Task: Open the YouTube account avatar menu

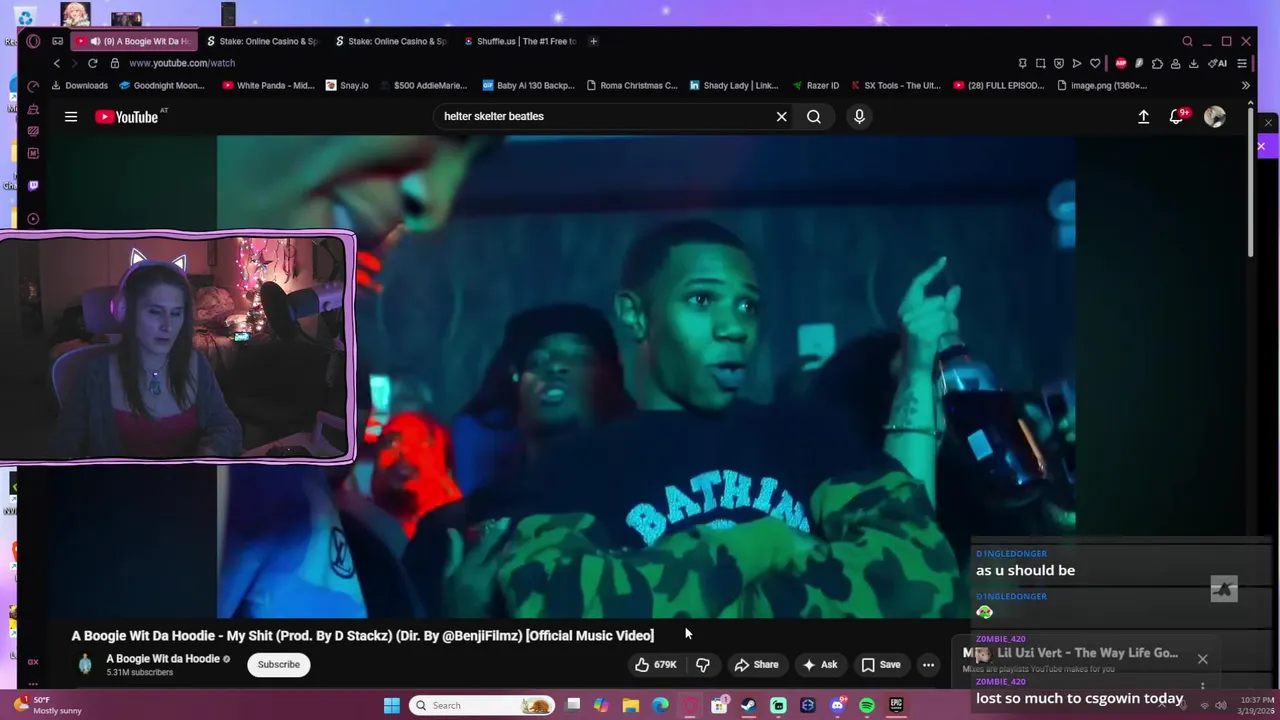Action: (1215, 117)
